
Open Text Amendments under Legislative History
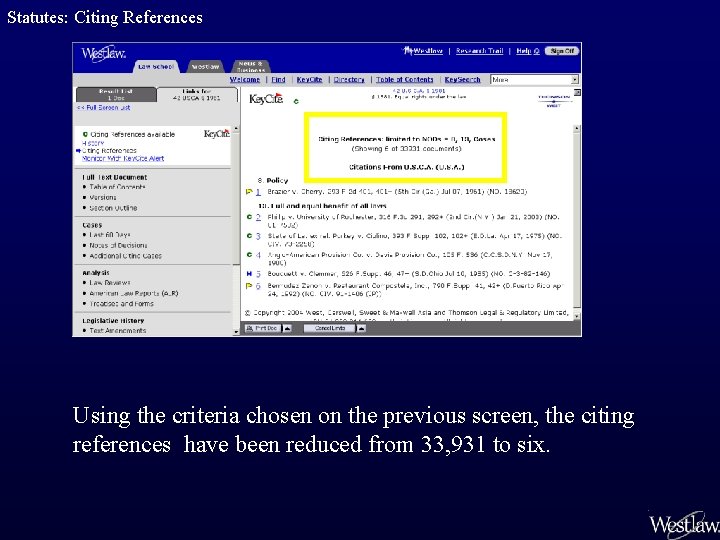tap(118, 330)
